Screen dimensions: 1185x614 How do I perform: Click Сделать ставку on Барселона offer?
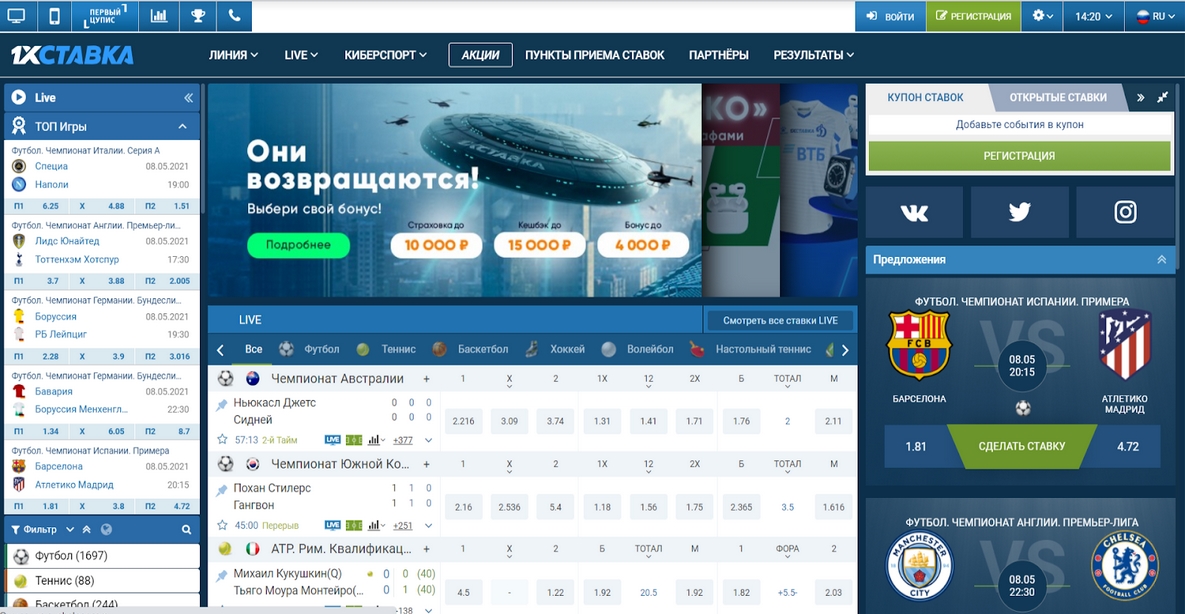(1022, 446)
